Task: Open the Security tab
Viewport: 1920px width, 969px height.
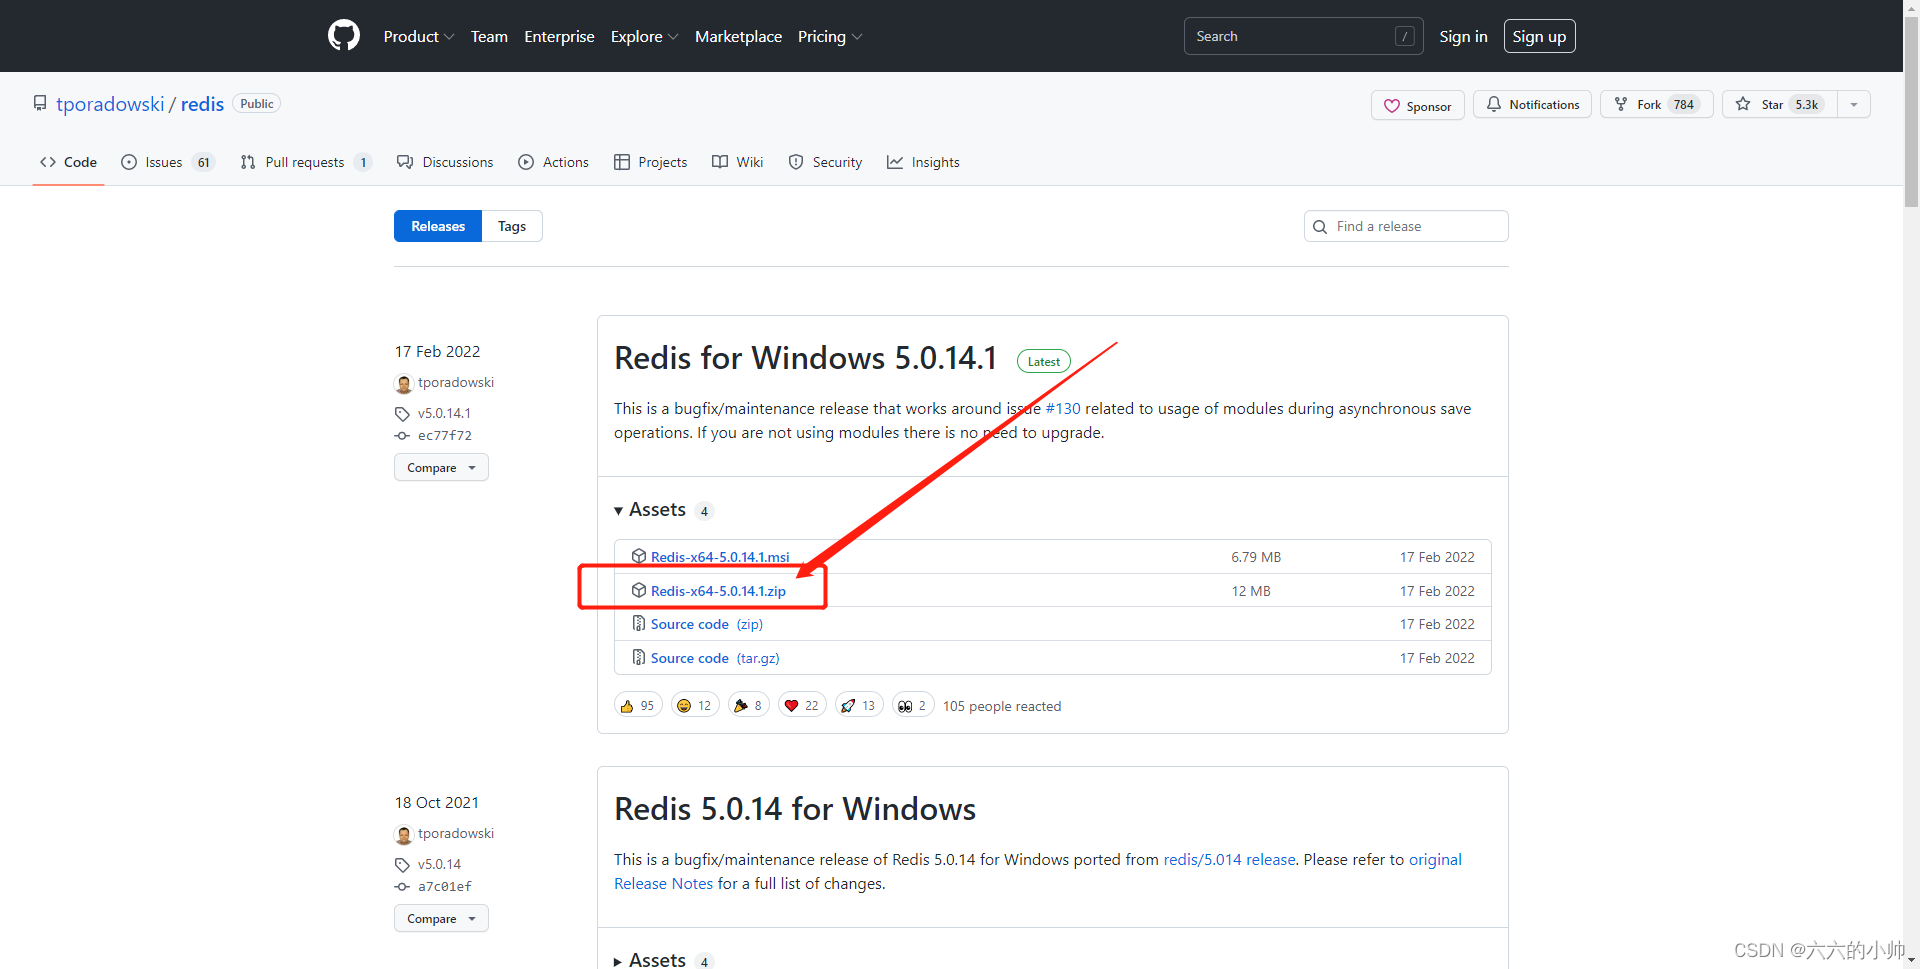Action: tap(825, 162)
